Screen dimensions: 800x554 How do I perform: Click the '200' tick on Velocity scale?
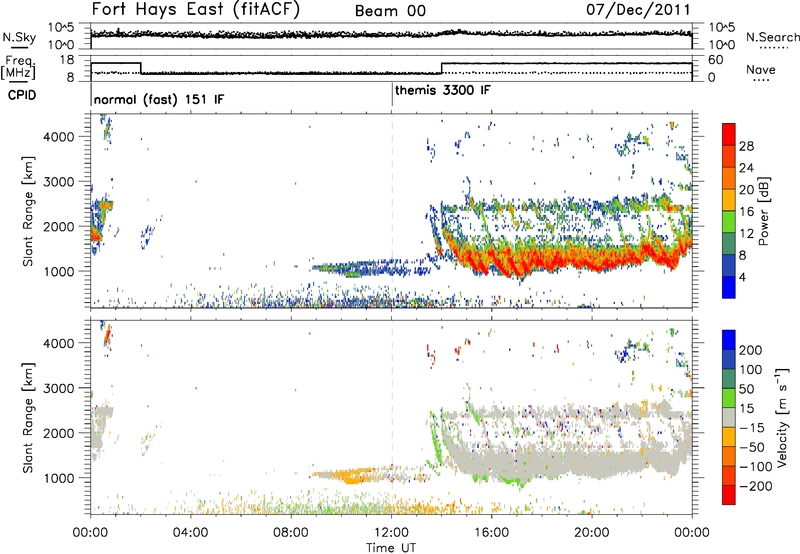click(751, 350)
